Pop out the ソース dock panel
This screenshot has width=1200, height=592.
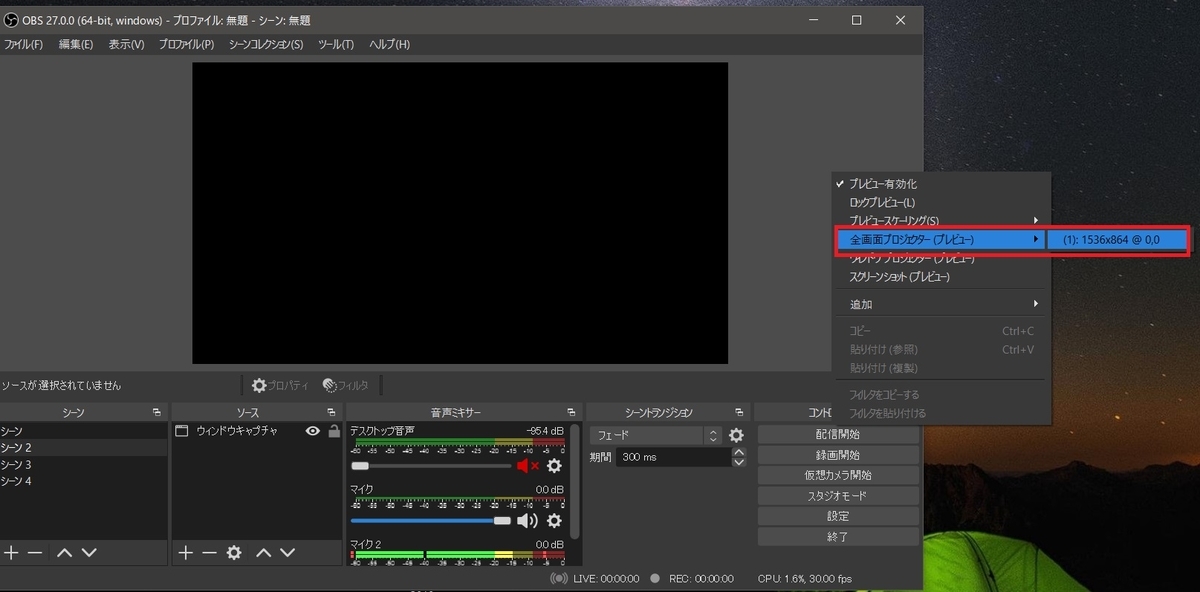(x=331, y=412)
